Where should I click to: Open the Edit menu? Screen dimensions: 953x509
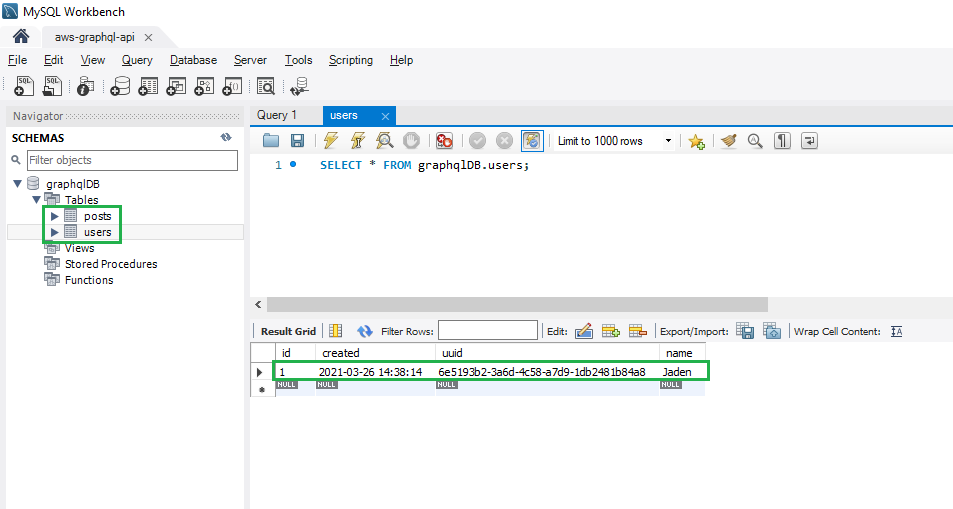point(53,60)
